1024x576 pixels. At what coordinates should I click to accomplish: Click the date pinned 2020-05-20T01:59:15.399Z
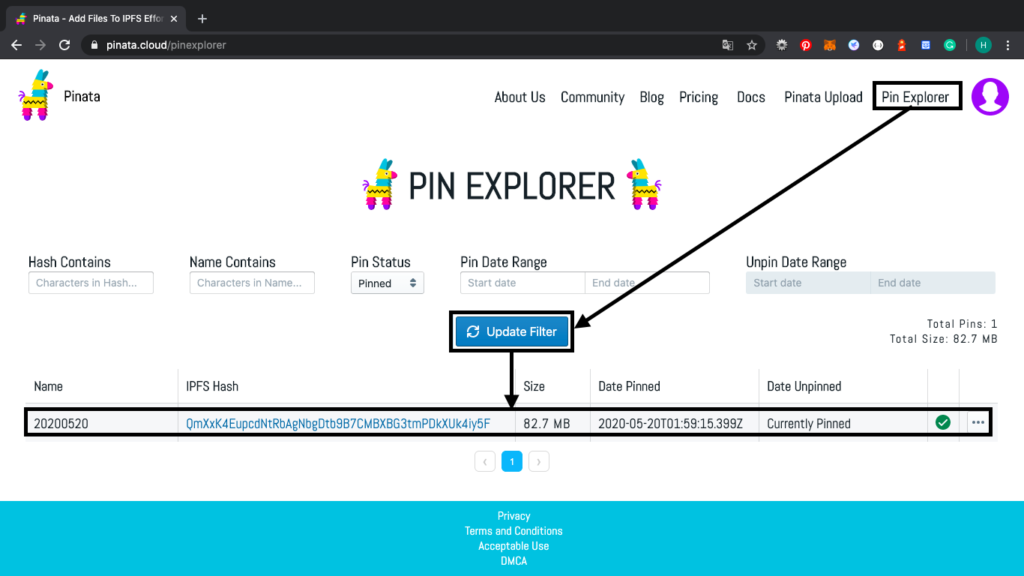pyautogui.click(x=670, y=424)
